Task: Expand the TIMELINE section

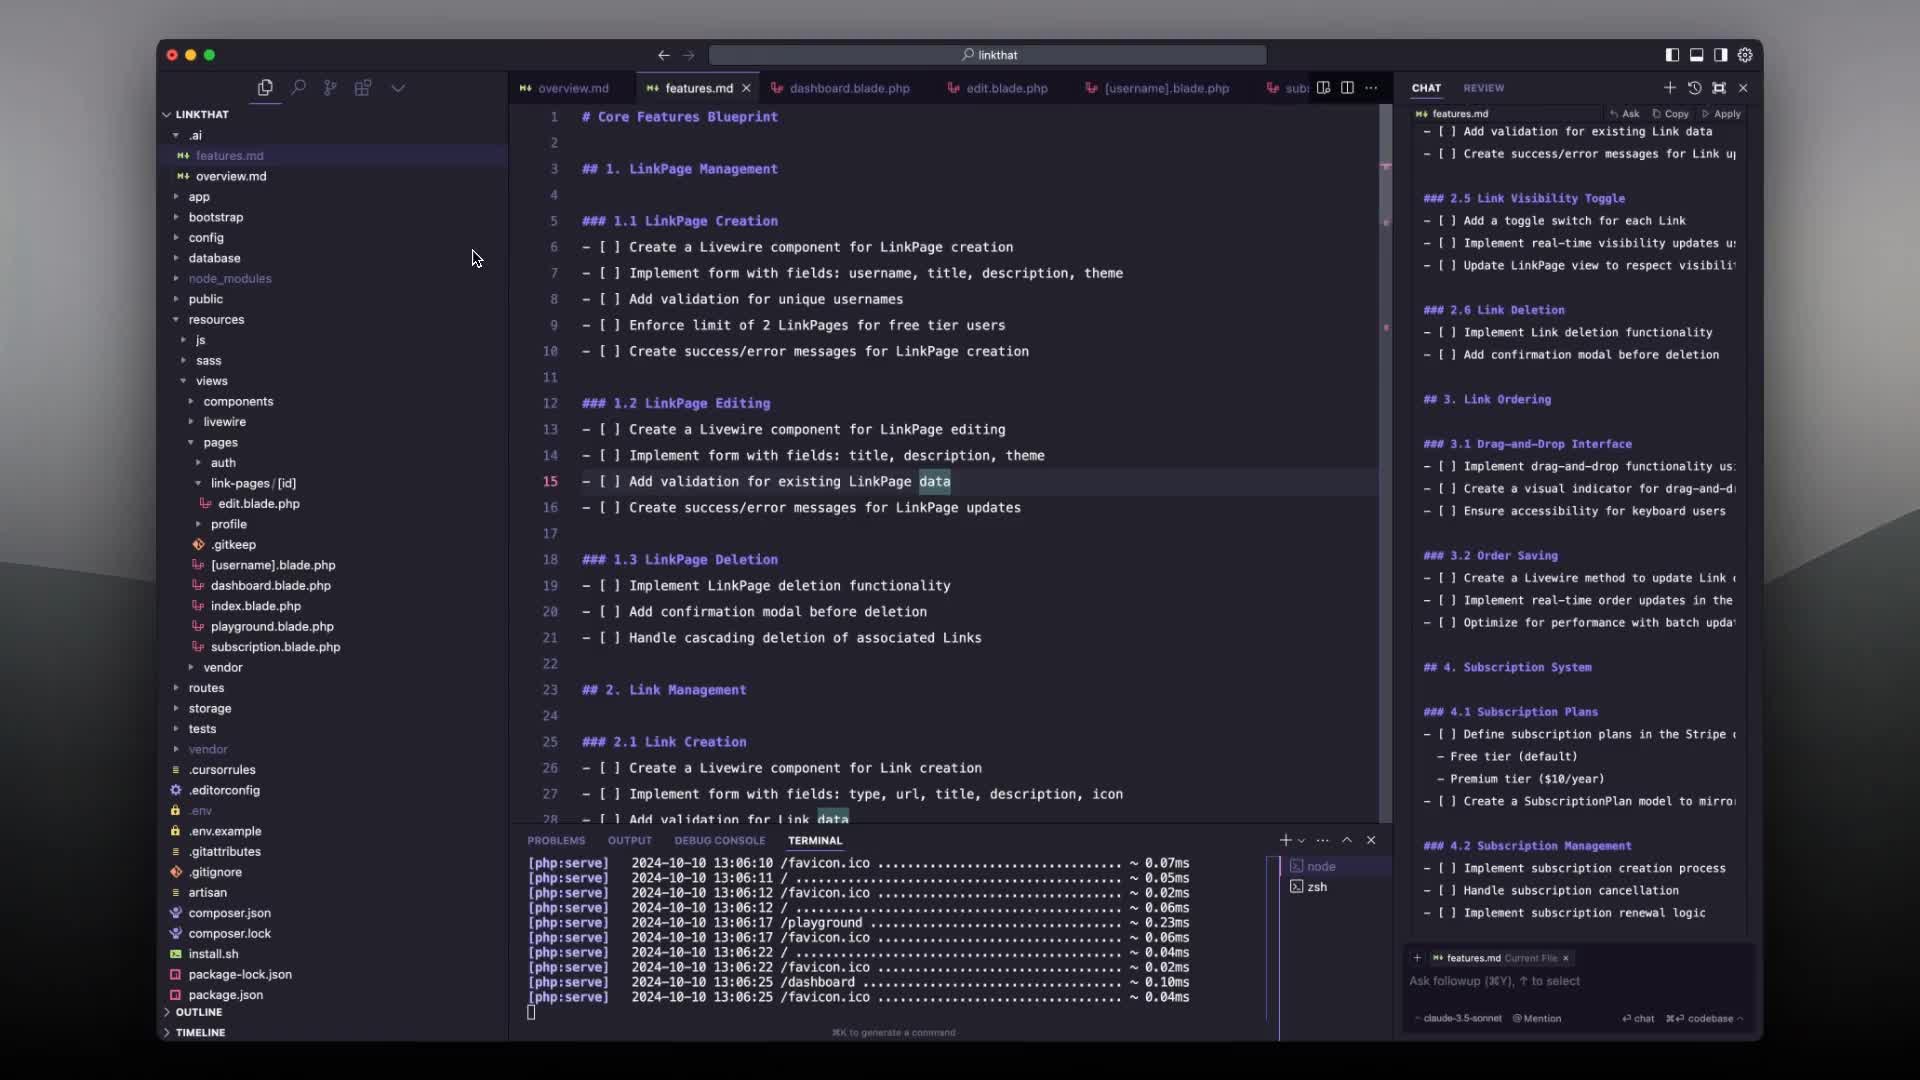Action: coord(332,1033)
